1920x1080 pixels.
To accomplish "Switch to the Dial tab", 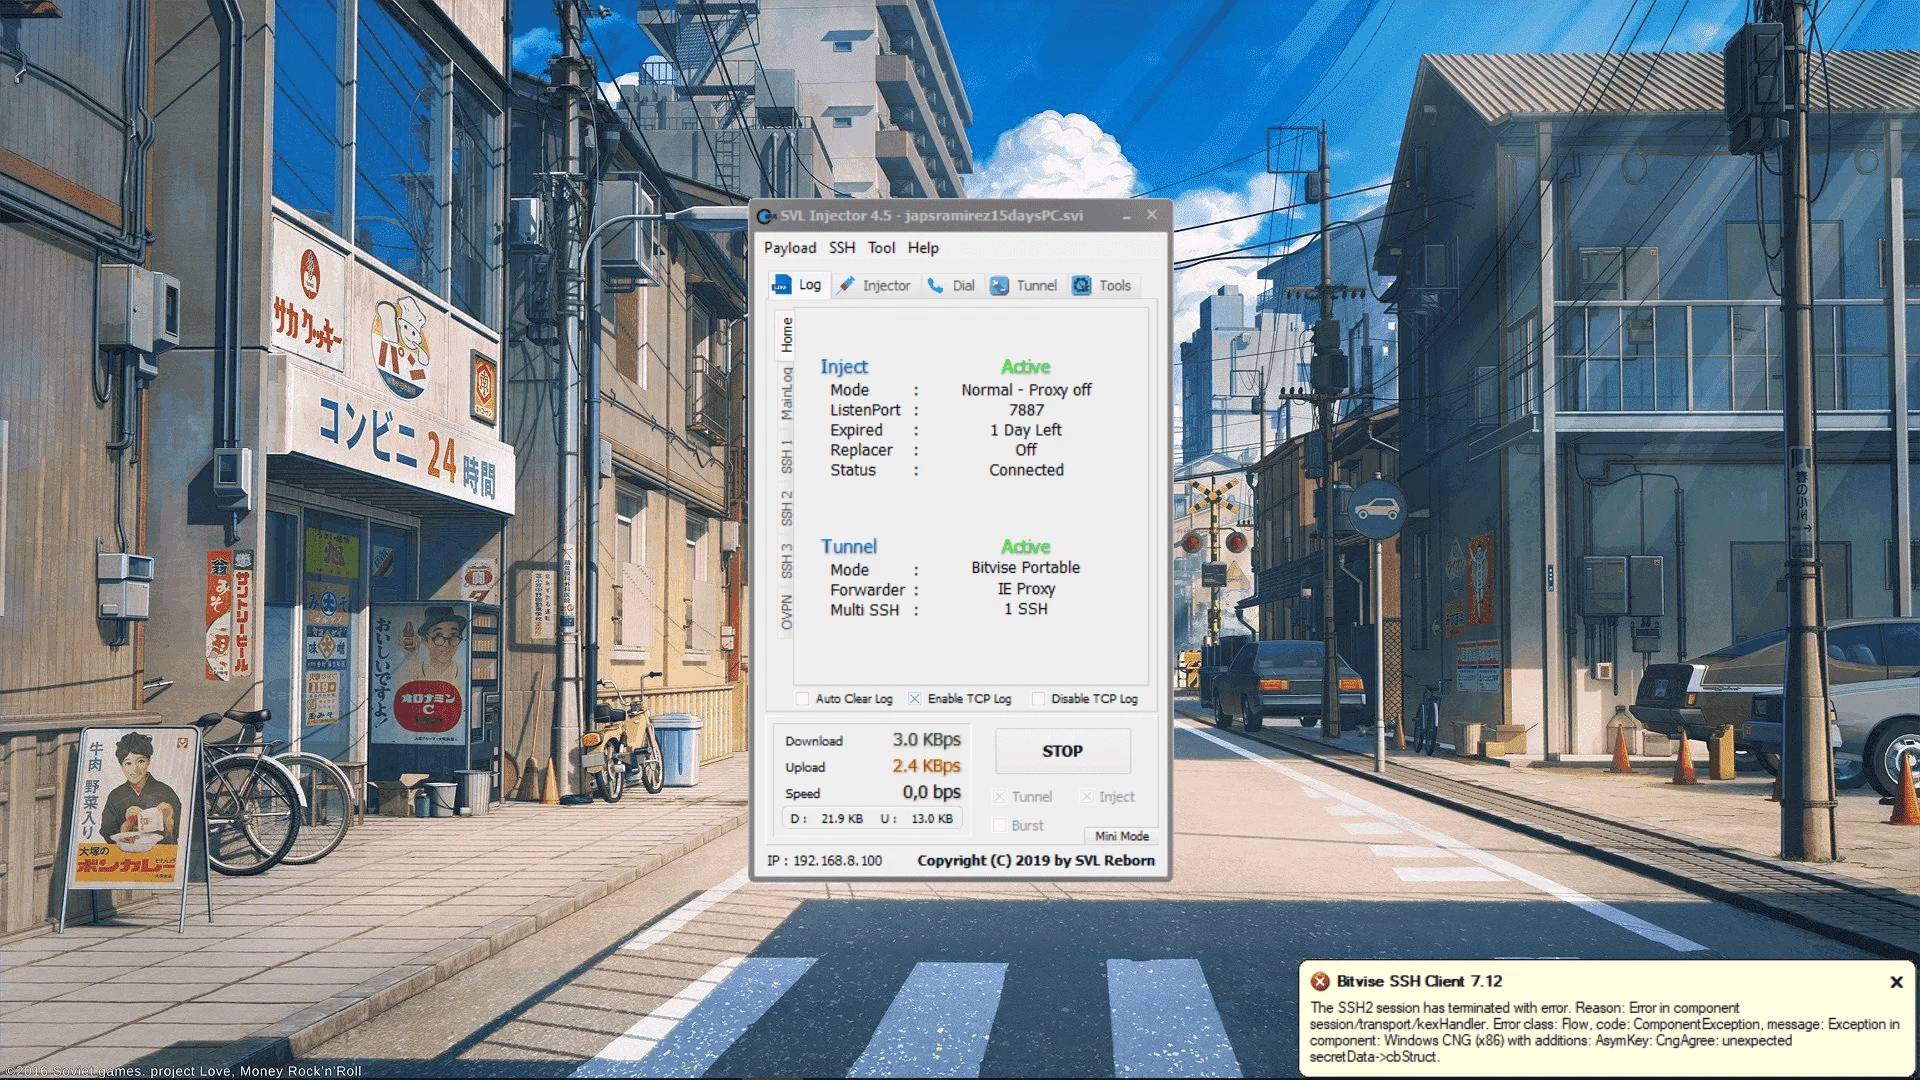I will pos(952,285).
